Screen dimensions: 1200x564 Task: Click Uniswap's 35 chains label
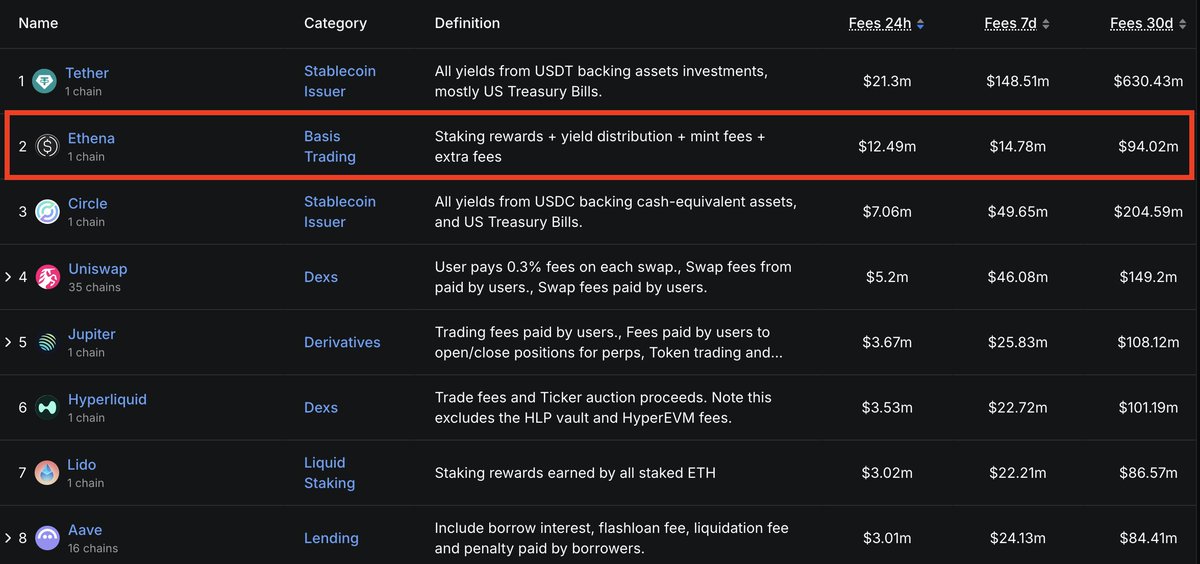tap(94, 287)
